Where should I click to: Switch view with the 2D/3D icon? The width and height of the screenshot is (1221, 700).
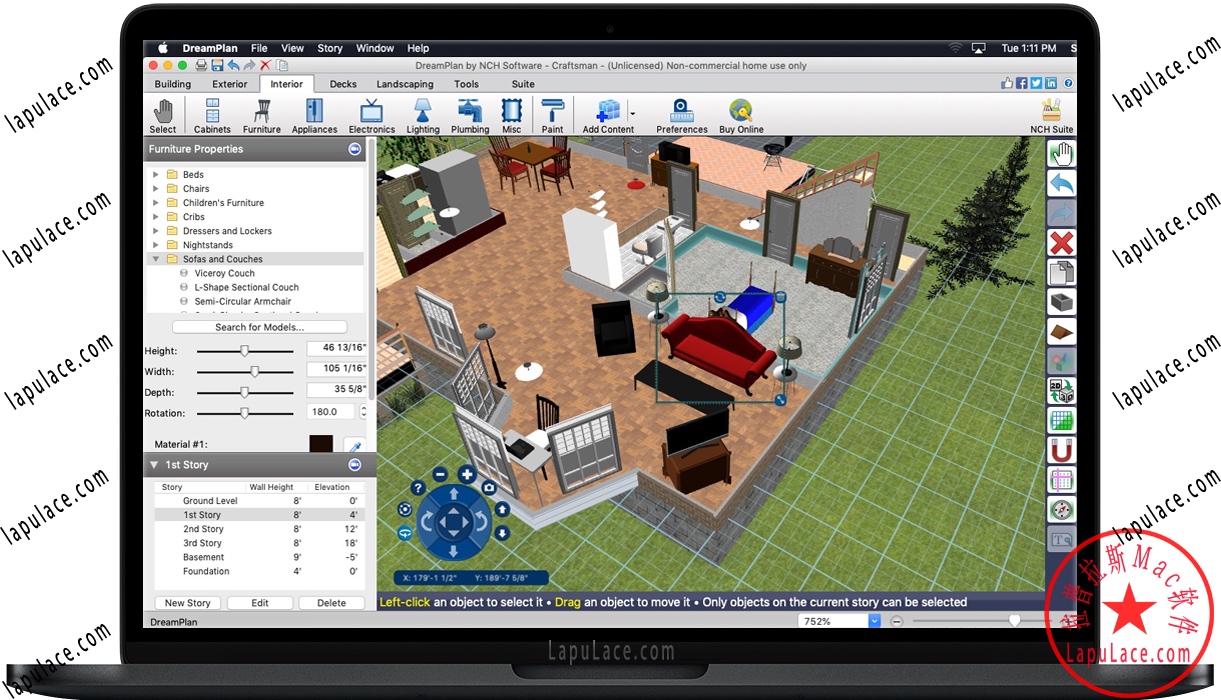1061,391
